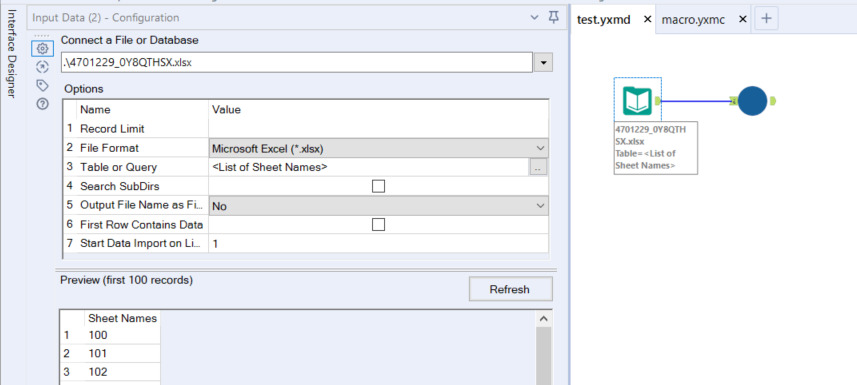Open the annotation tag icon
Image resolution: width=857 pixels, height=385 pixels.
tap(42, 85)
